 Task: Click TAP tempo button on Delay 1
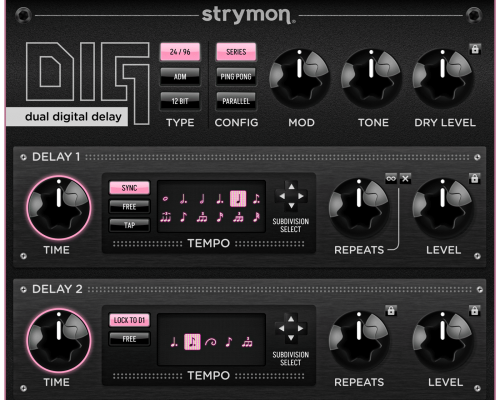coord(129,225)
